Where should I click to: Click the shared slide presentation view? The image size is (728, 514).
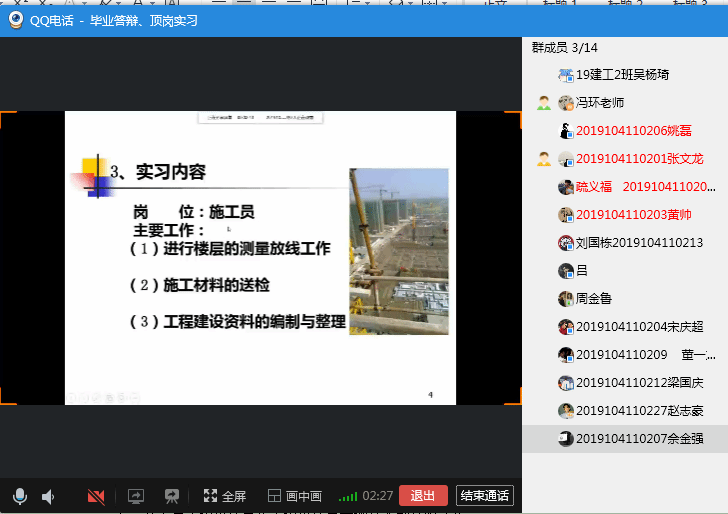tap(260, 258)
